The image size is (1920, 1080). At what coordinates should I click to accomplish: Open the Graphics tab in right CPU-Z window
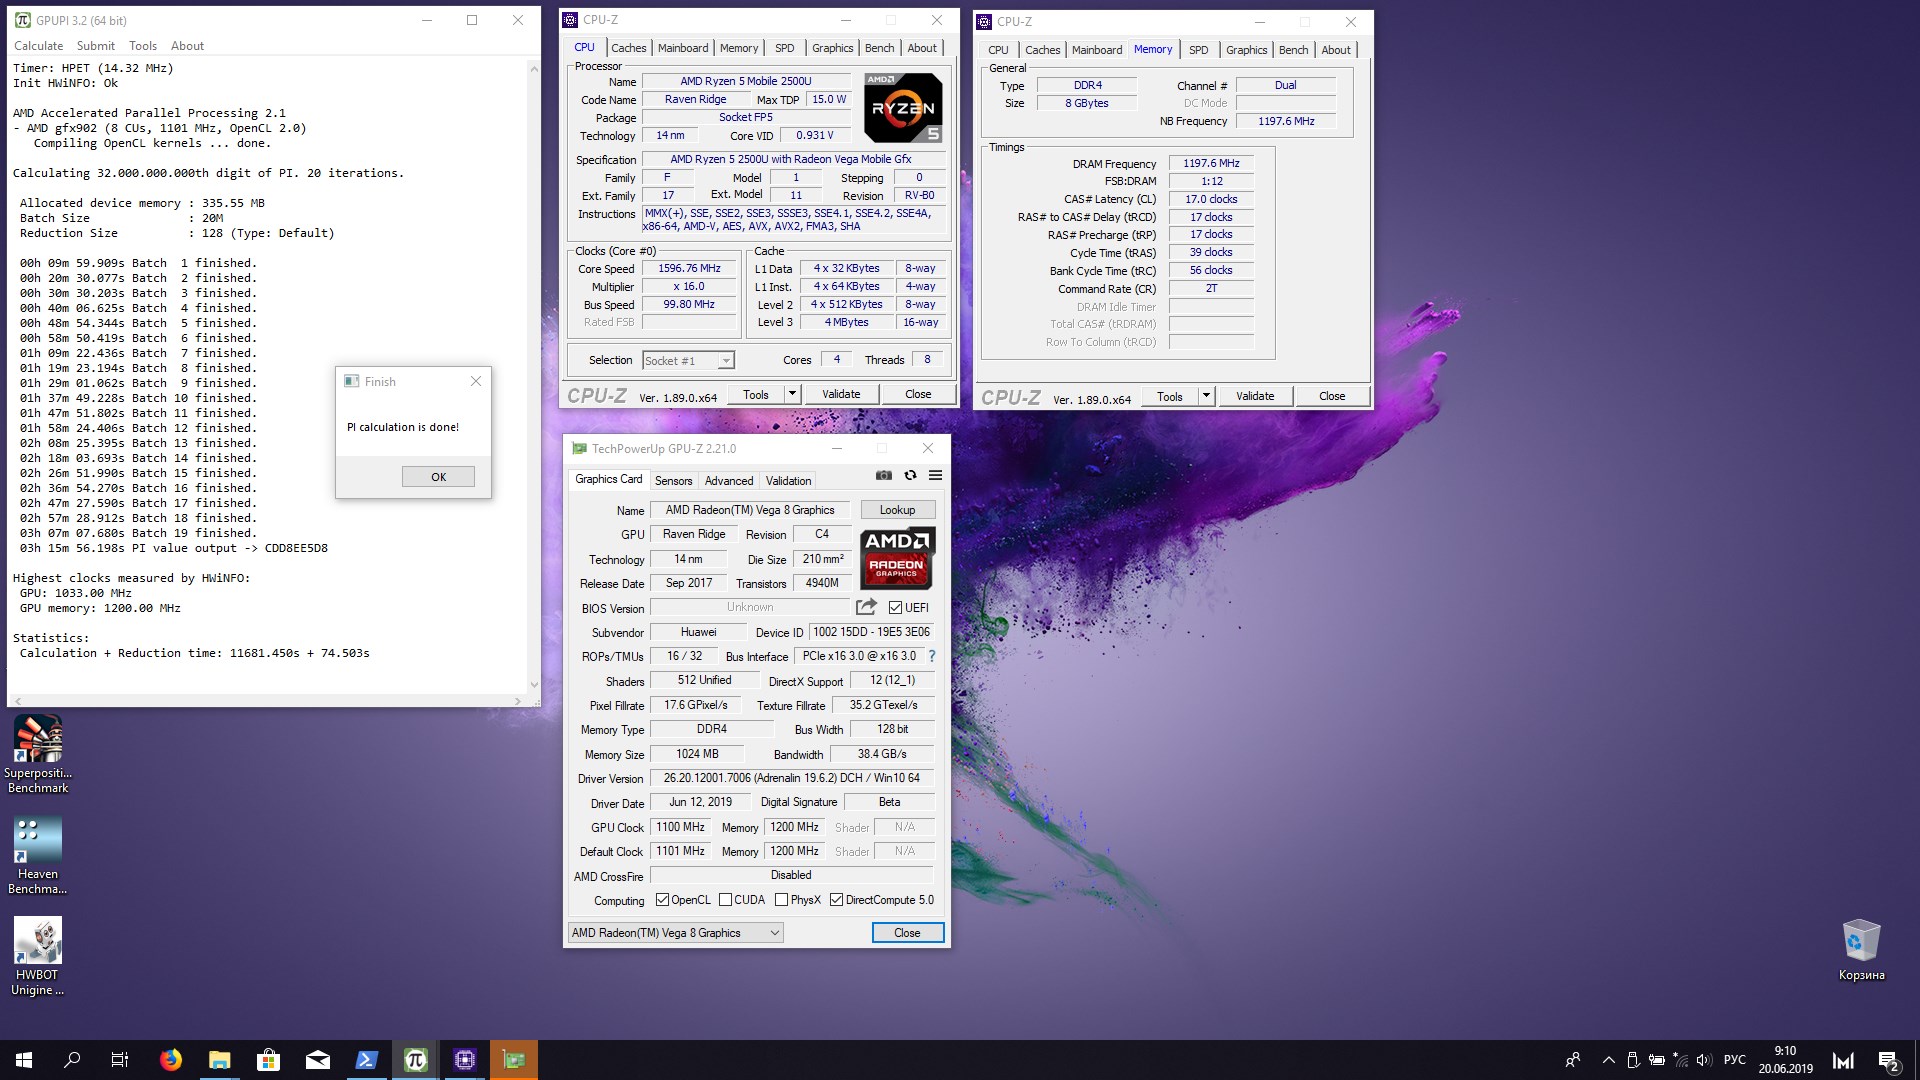pos(1246,50)
